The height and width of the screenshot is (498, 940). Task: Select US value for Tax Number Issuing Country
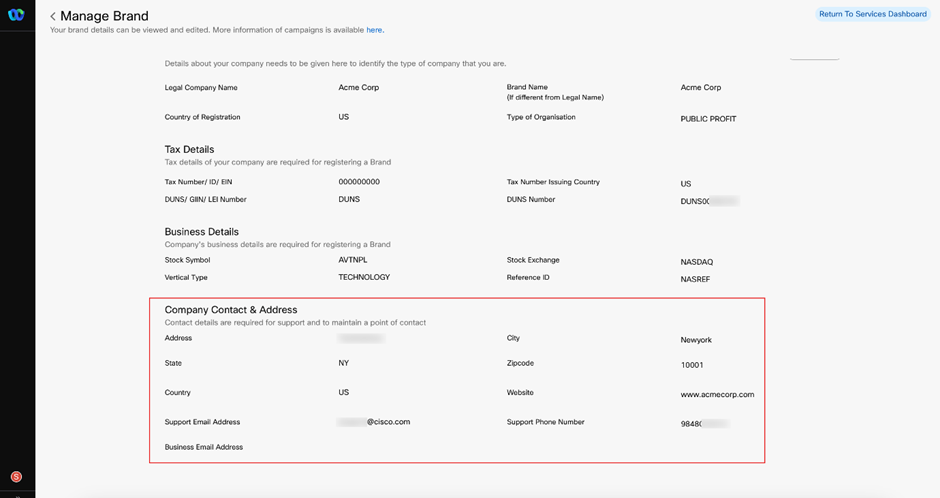click(x=686, y=184)
